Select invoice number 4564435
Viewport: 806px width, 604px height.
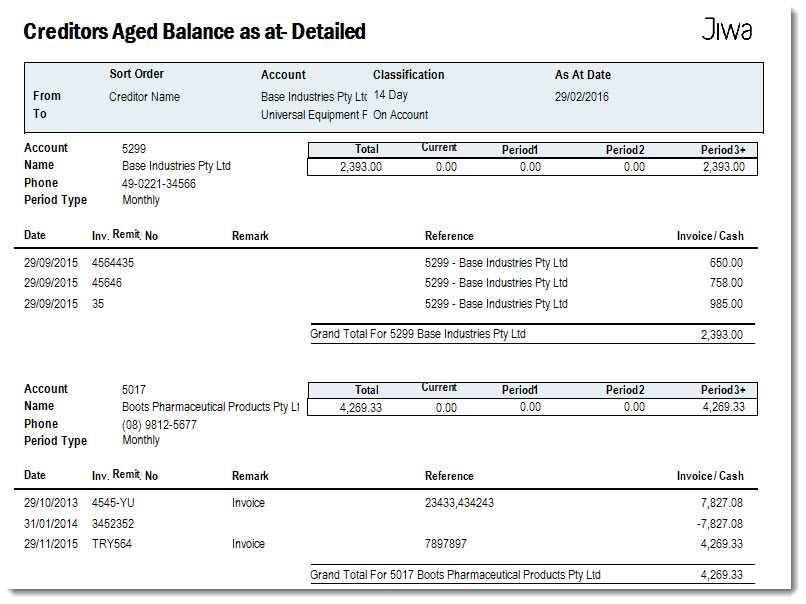click(x=113, y=263)
